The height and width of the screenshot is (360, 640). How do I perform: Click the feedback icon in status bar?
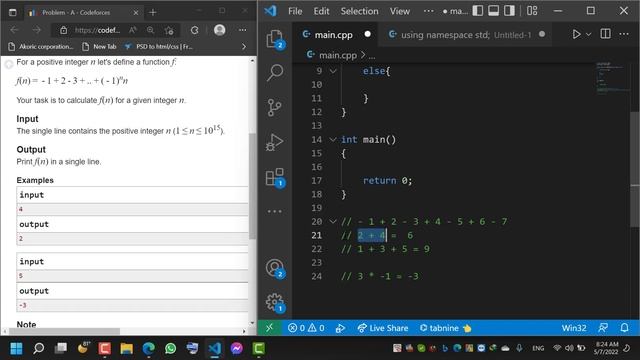coord(603,328)
